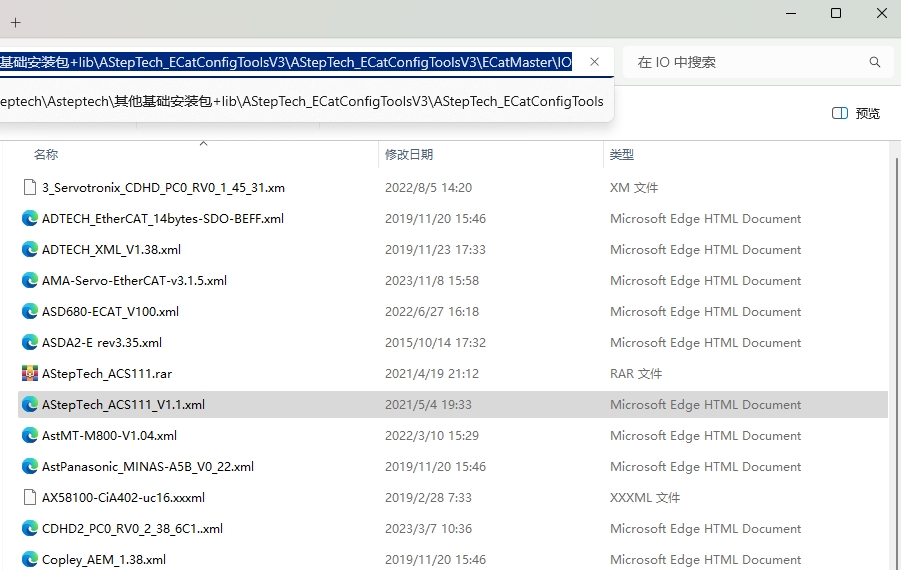
Task: Click file icon of AX58100-CiA402-uc16.xxxml
Action: click(x=29, y=498)
